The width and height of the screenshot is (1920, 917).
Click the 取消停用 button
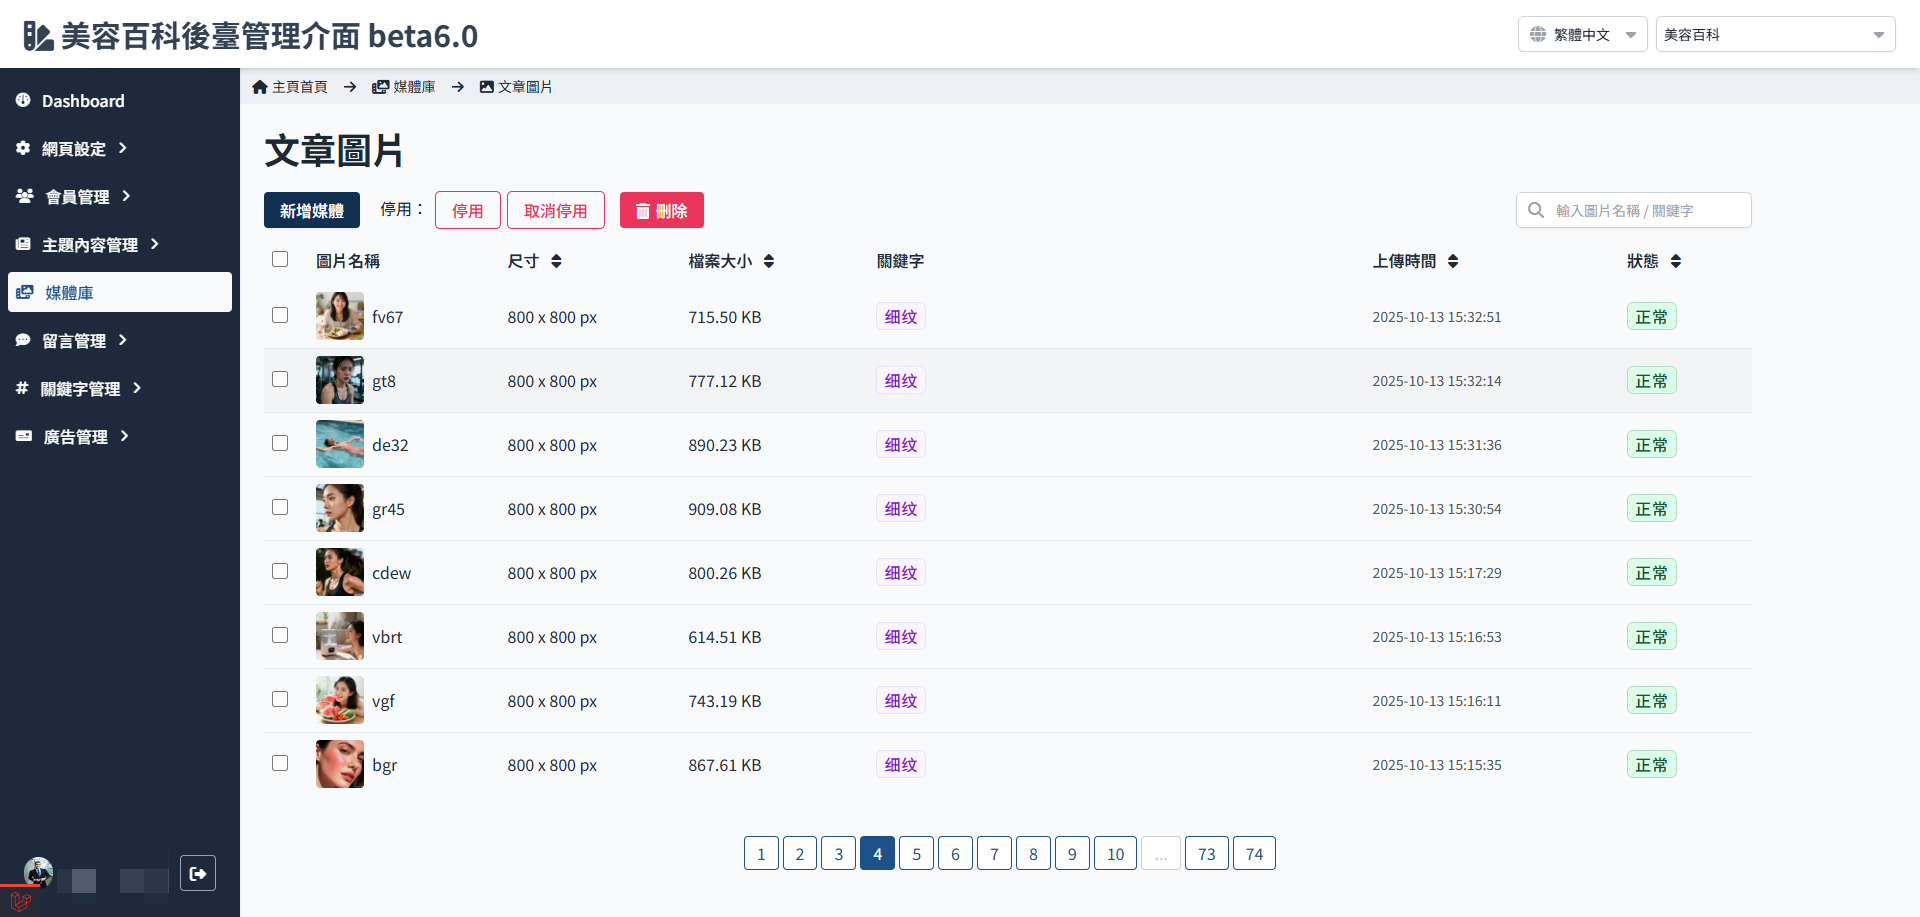[x=556, y=210]
